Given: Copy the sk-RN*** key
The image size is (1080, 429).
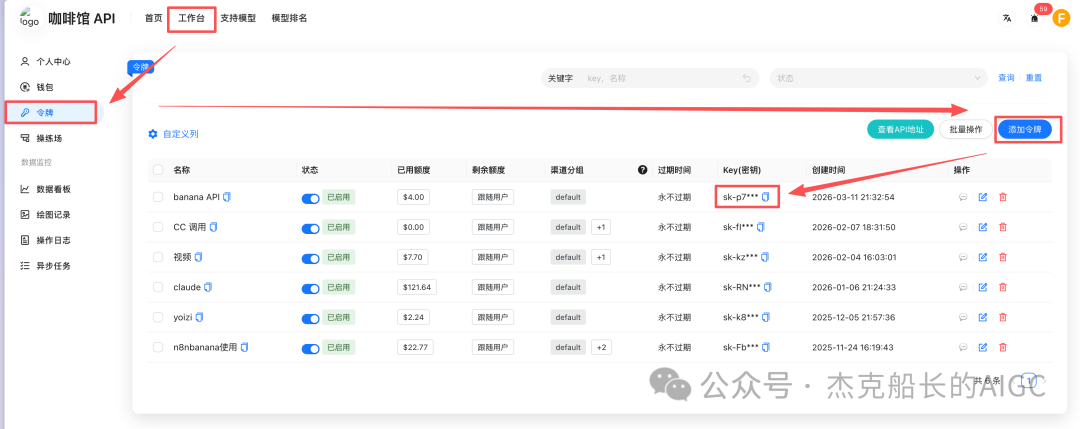Looking at the screenshot, I should (768, 286).
